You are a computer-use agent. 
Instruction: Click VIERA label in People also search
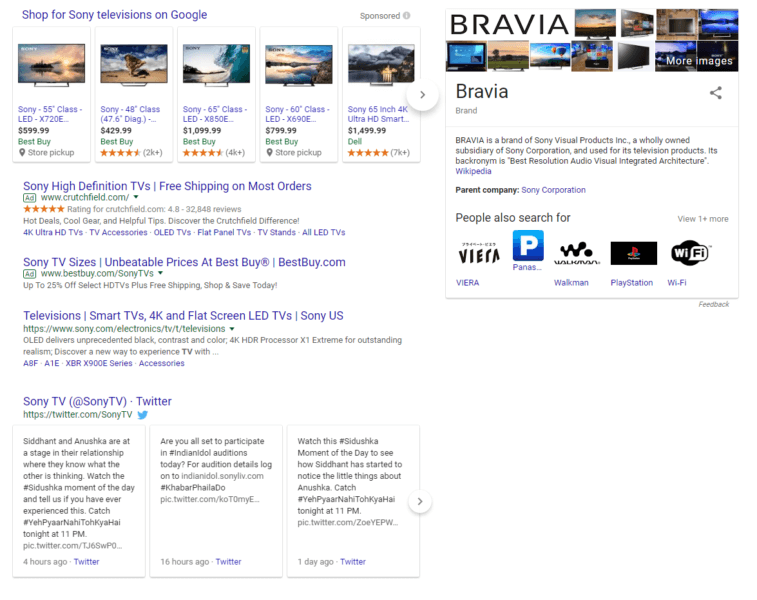[x=467, y=283]
